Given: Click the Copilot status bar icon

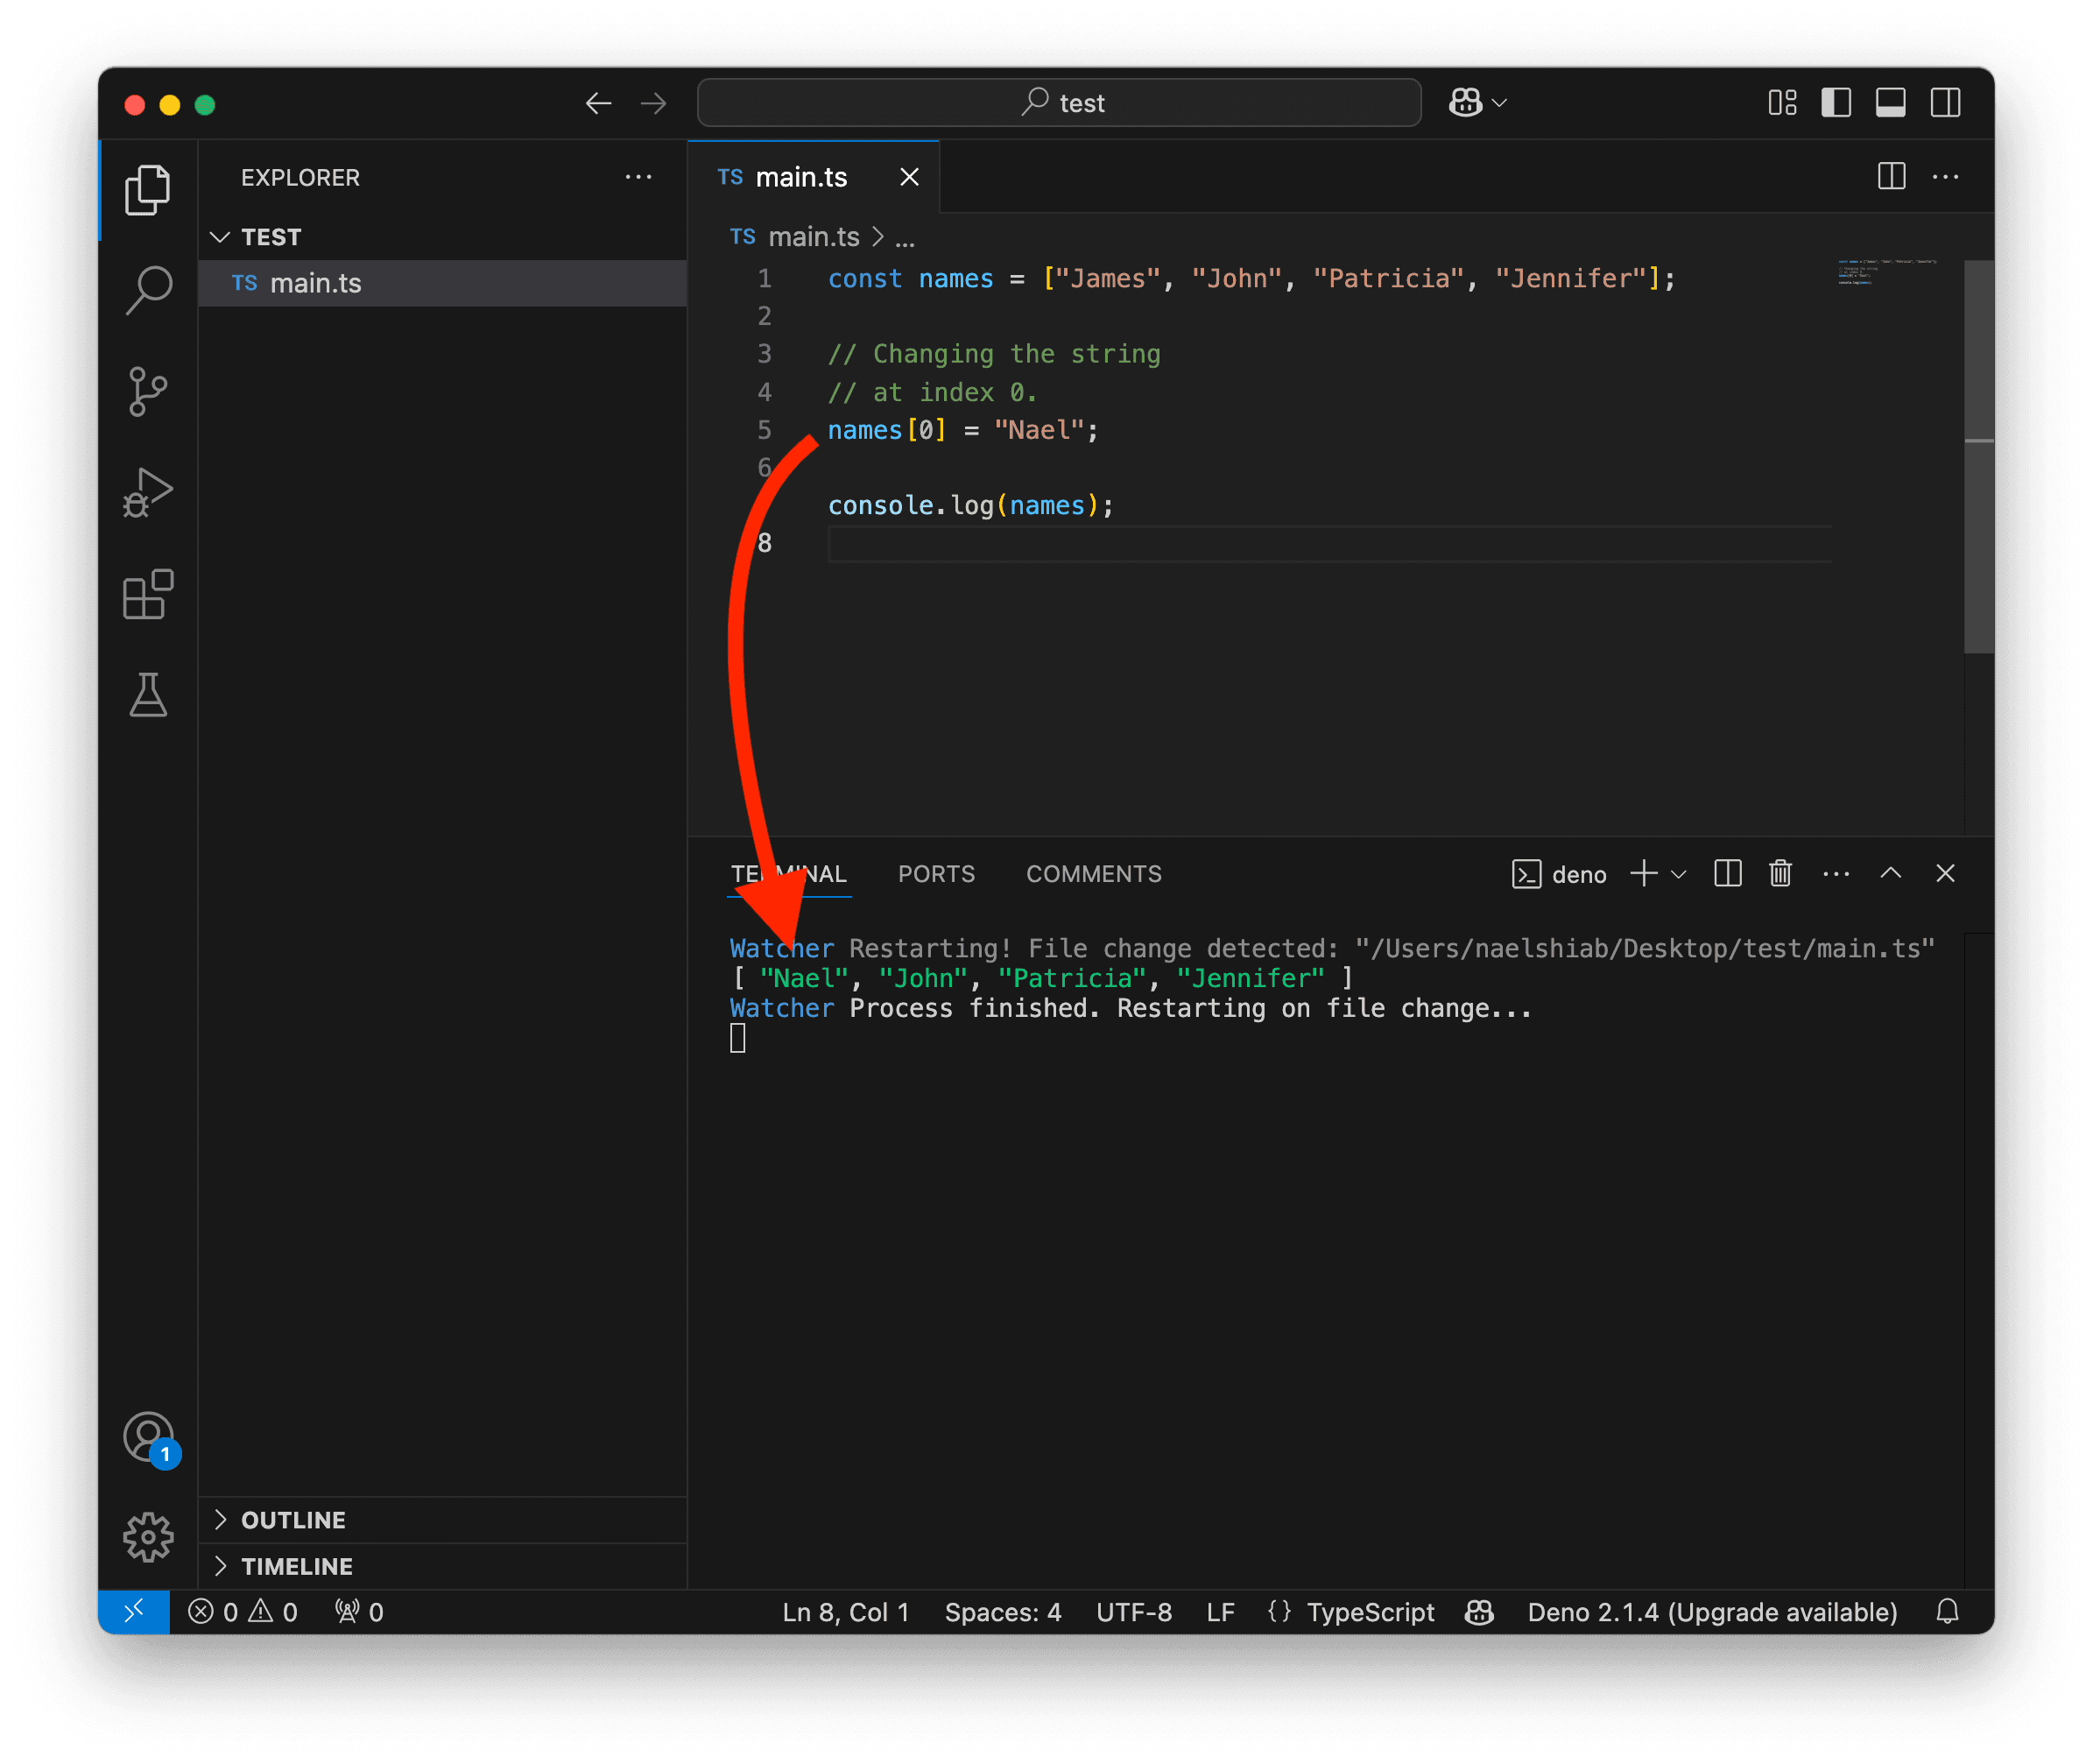Looking at the screenshot, I should tap(1479, 1611).
